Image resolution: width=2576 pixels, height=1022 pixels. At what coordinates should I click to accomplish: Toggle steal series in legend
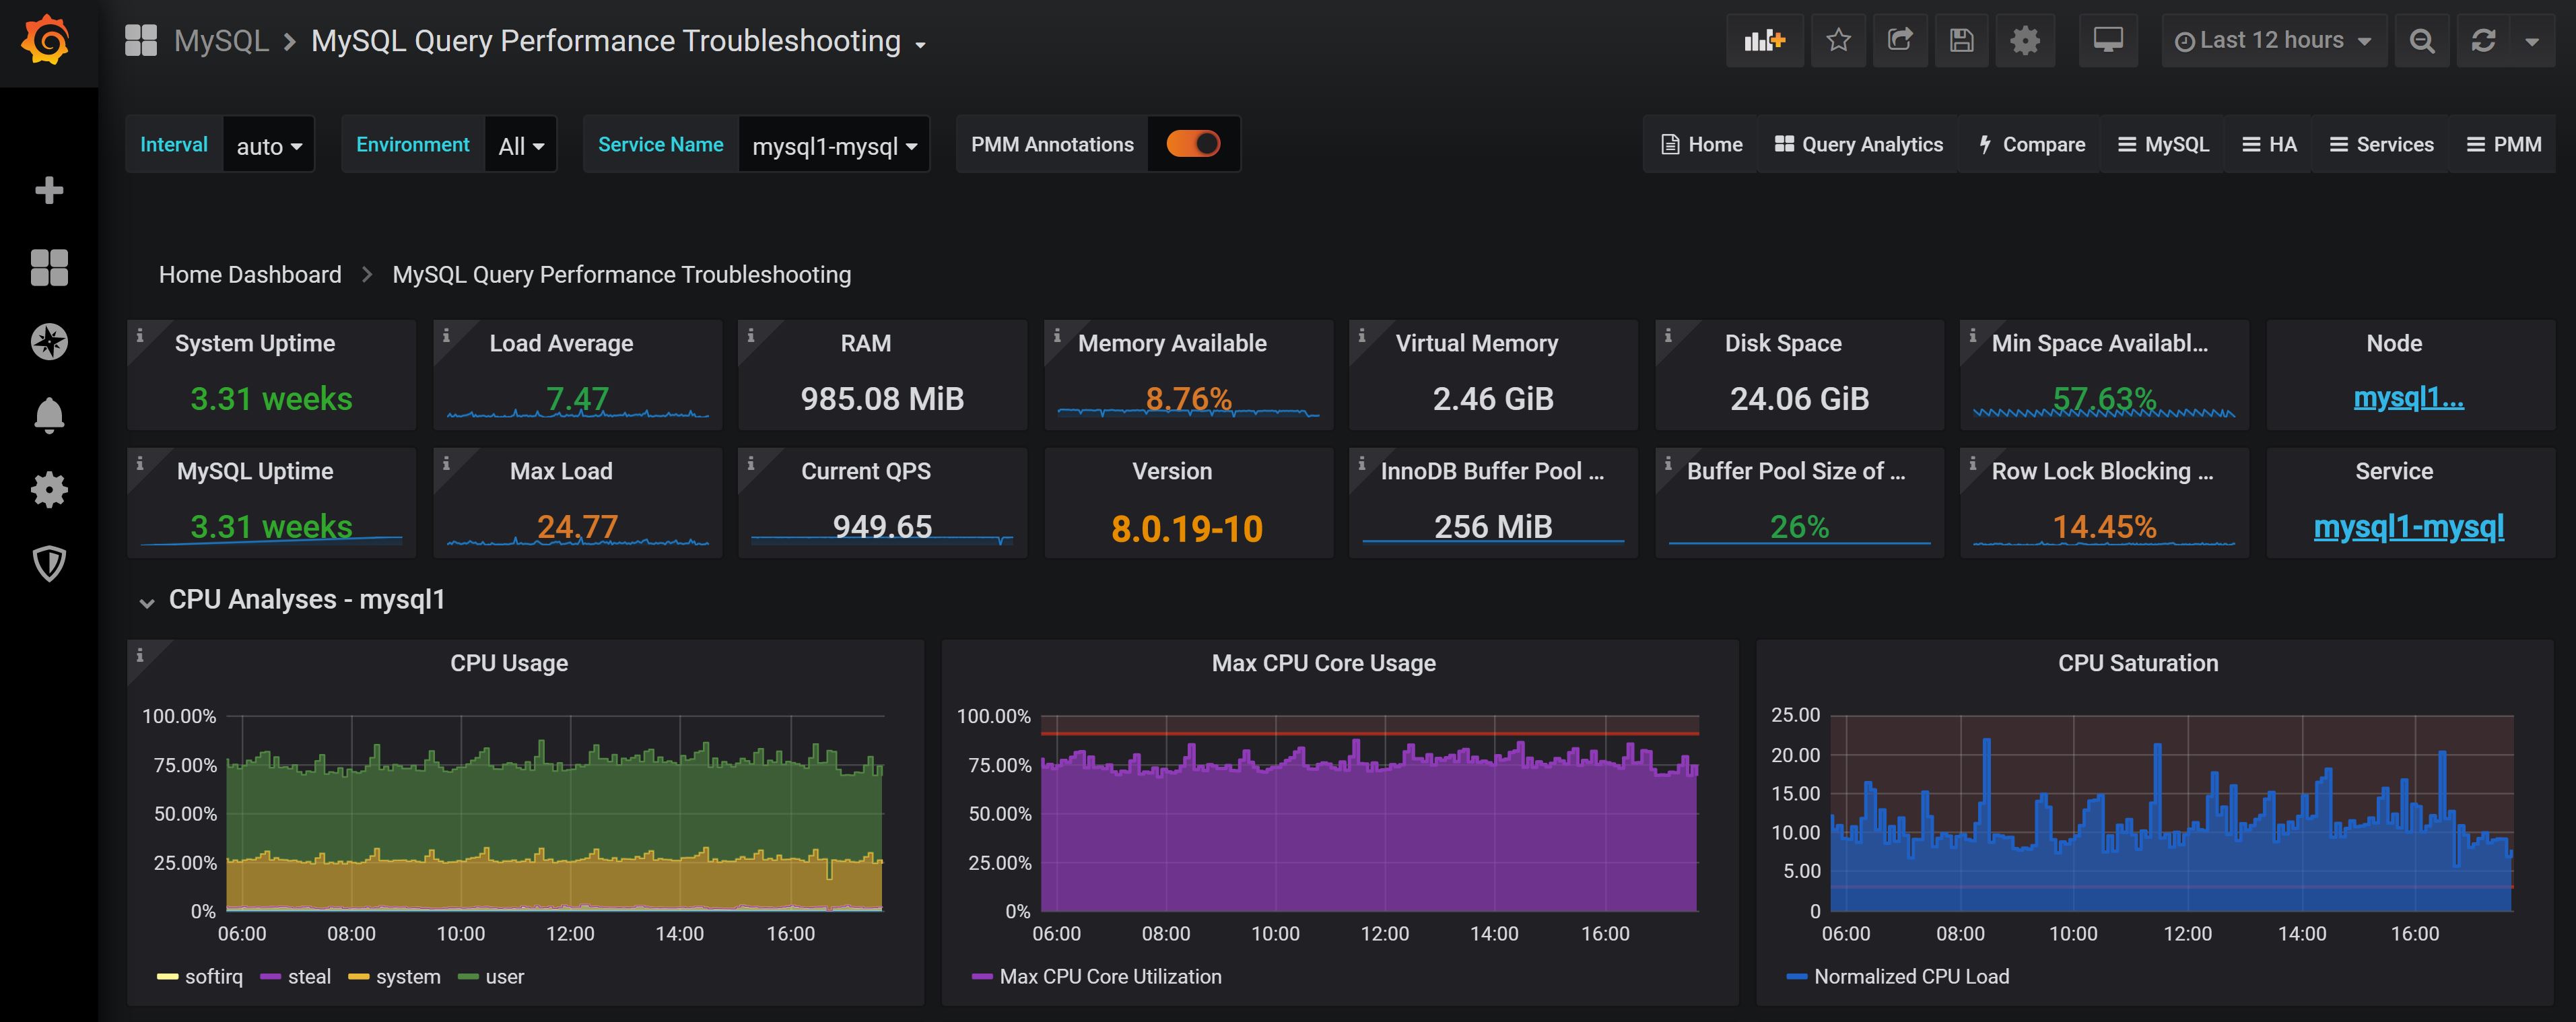[x=308, y=977]
